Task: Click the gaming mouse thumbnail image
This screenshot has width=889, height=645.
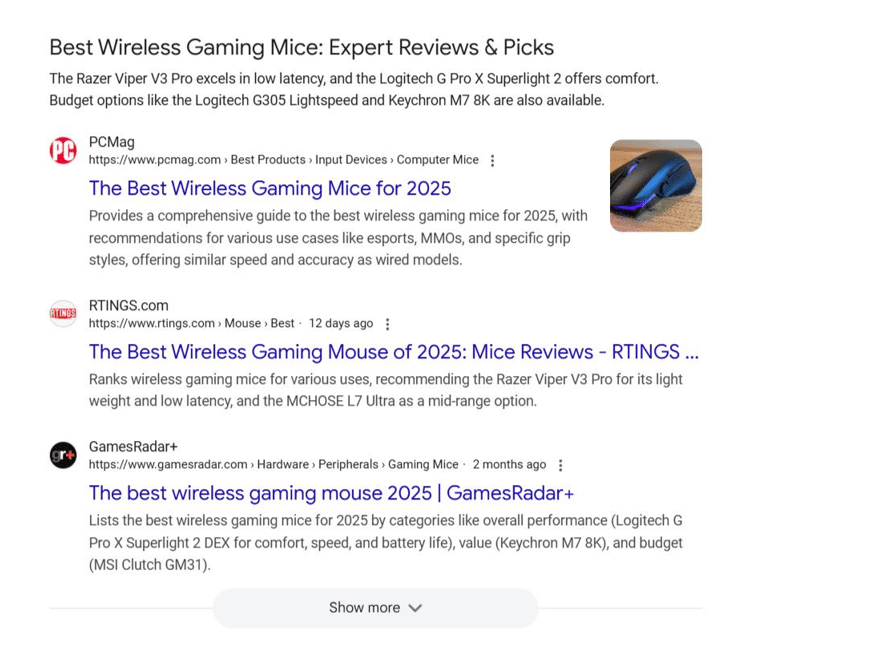Action: click(x=656, y=186)
